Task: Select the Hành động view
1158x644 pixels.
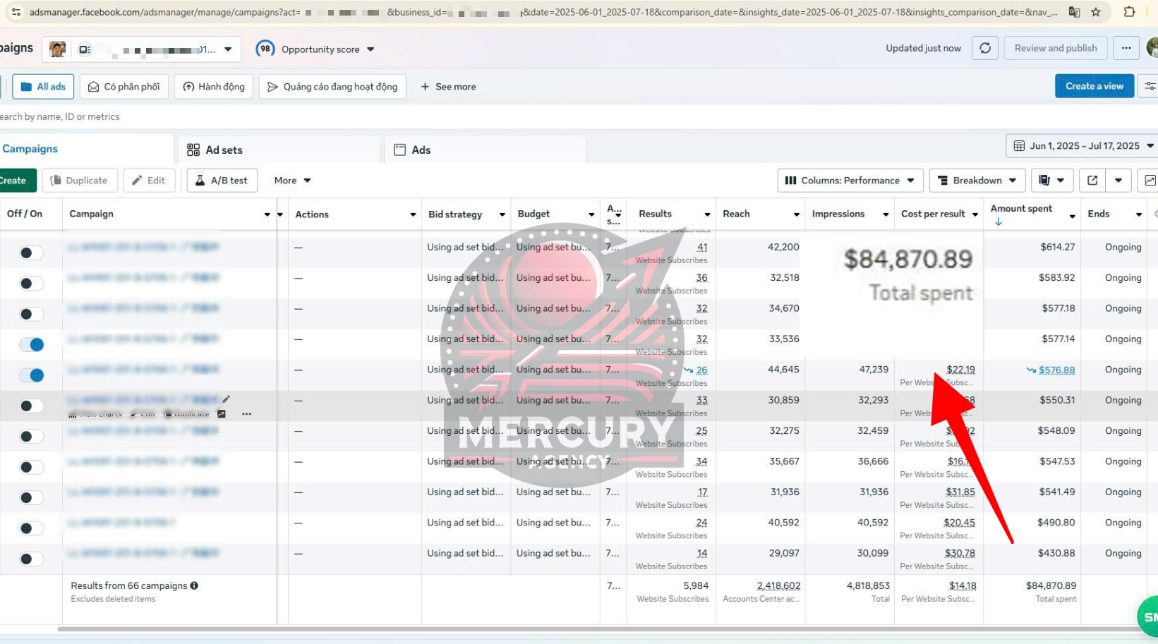Action: point(213,86)
